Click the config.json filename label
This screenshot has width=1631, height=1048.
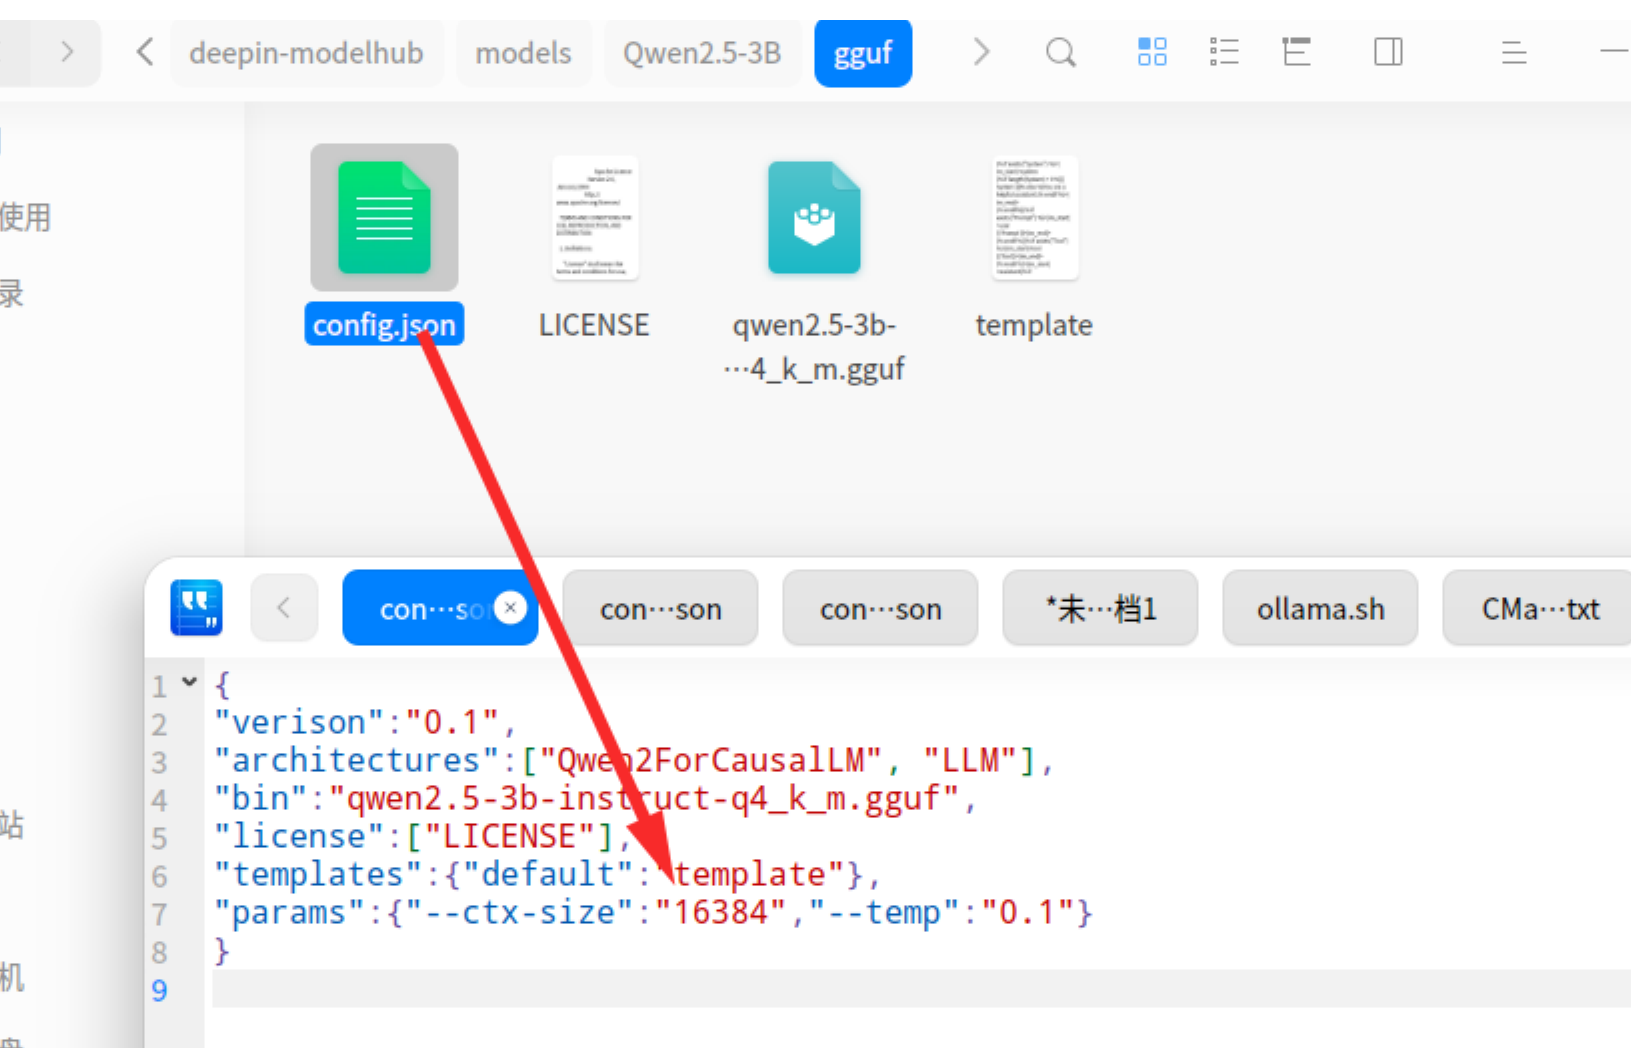pyautogui.click(x=384, y=324)
